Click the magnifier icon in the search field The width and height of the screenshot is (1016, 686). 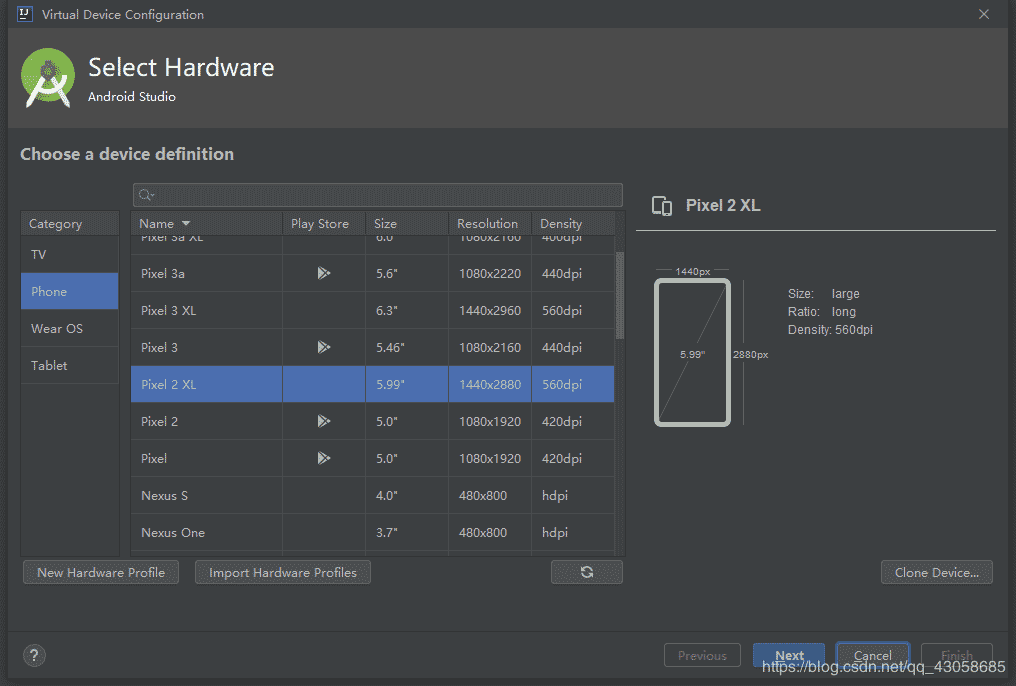(x=143, y=194)
